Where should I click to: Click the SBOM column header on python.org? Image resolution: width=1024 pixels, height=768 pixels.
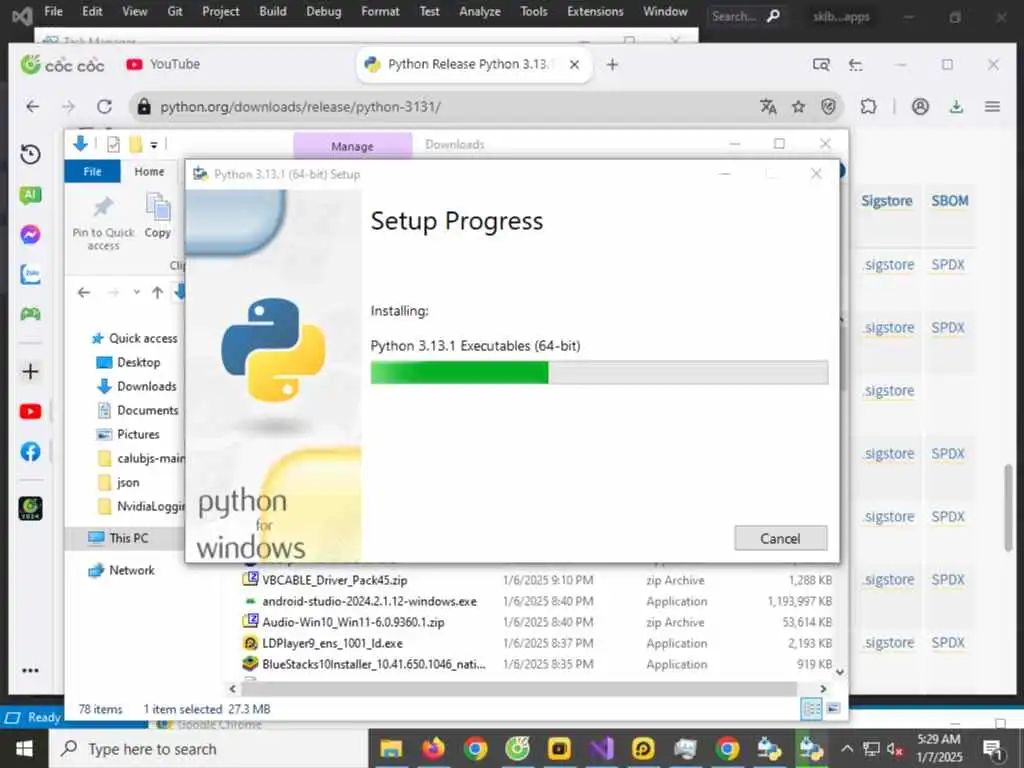(x=950, y=200)
